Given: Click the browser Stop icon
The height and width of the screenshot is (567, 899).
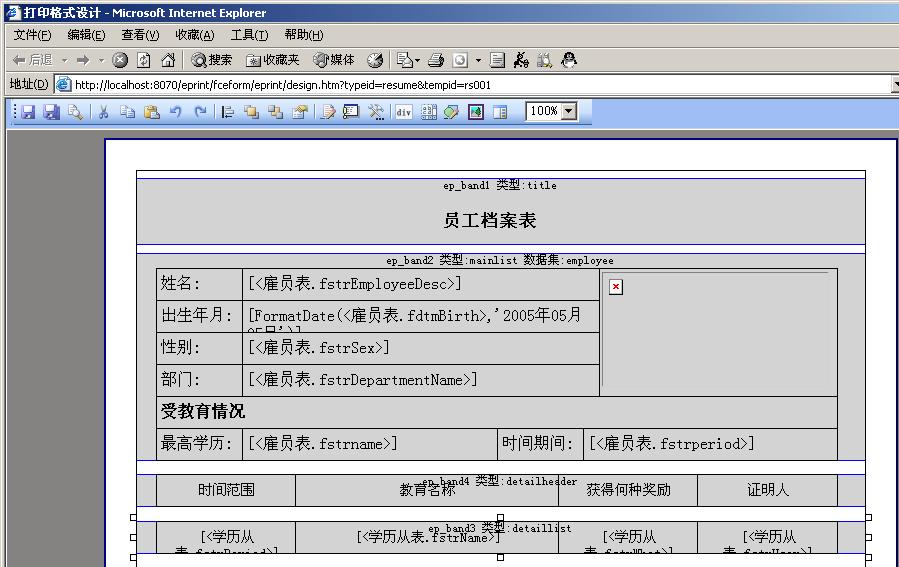Looking at the screenshot, I should coord(120,60).
